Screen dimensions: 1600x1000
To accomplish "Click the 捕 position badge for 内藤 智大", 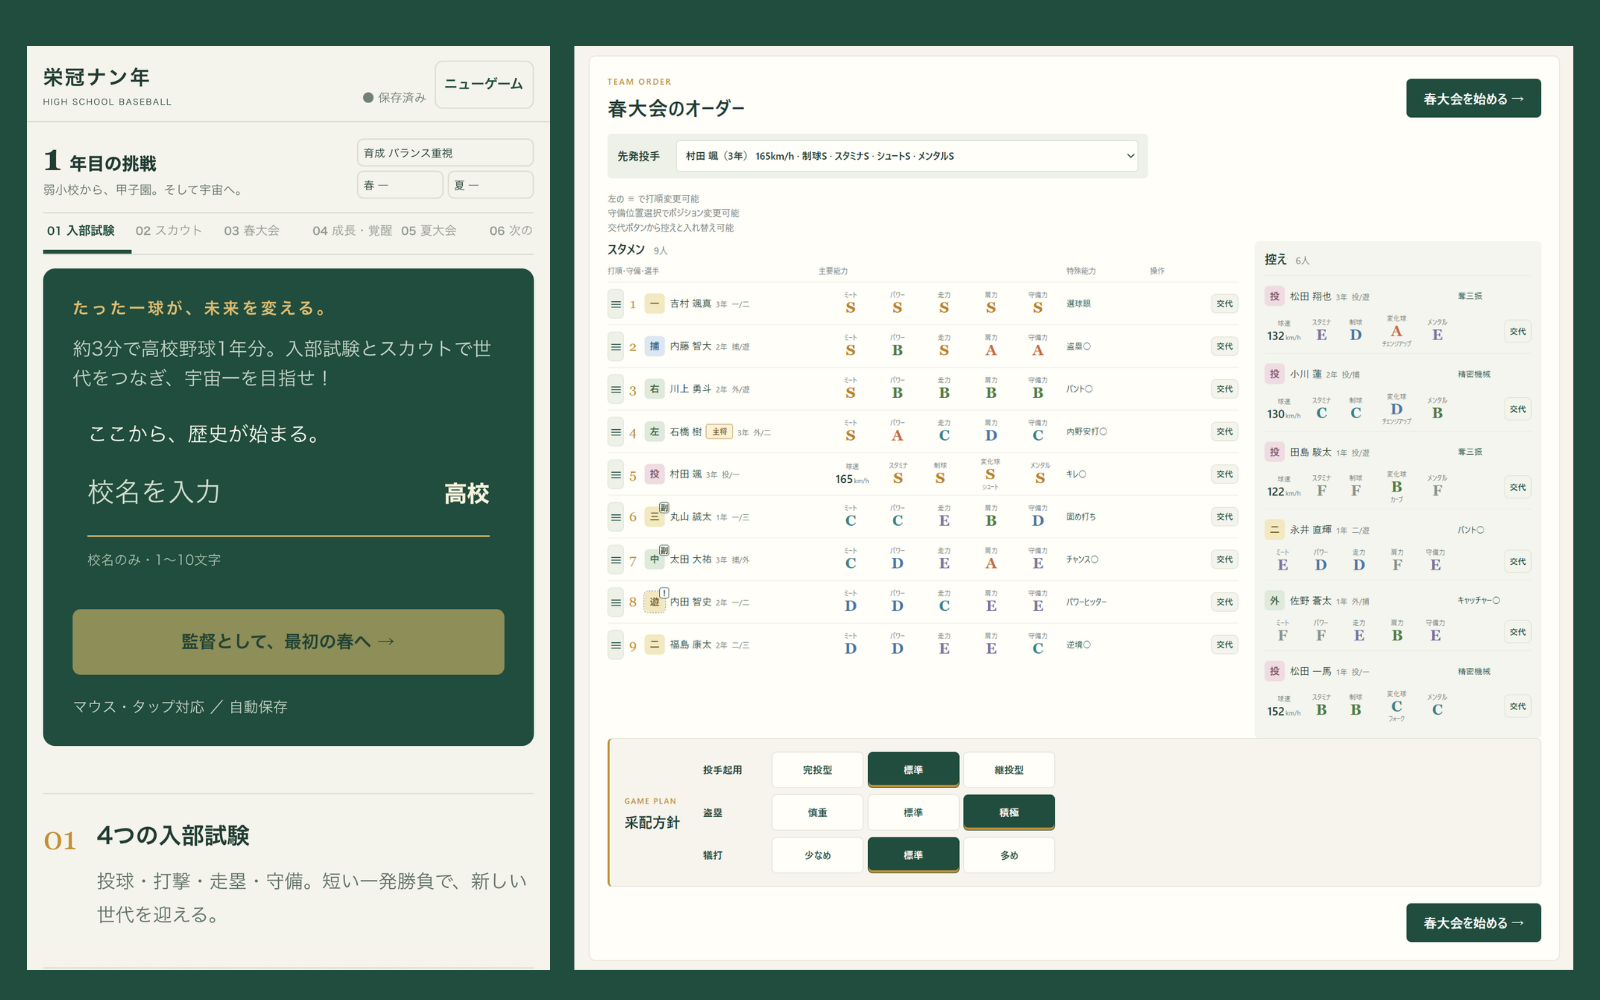I will point(654,347).
